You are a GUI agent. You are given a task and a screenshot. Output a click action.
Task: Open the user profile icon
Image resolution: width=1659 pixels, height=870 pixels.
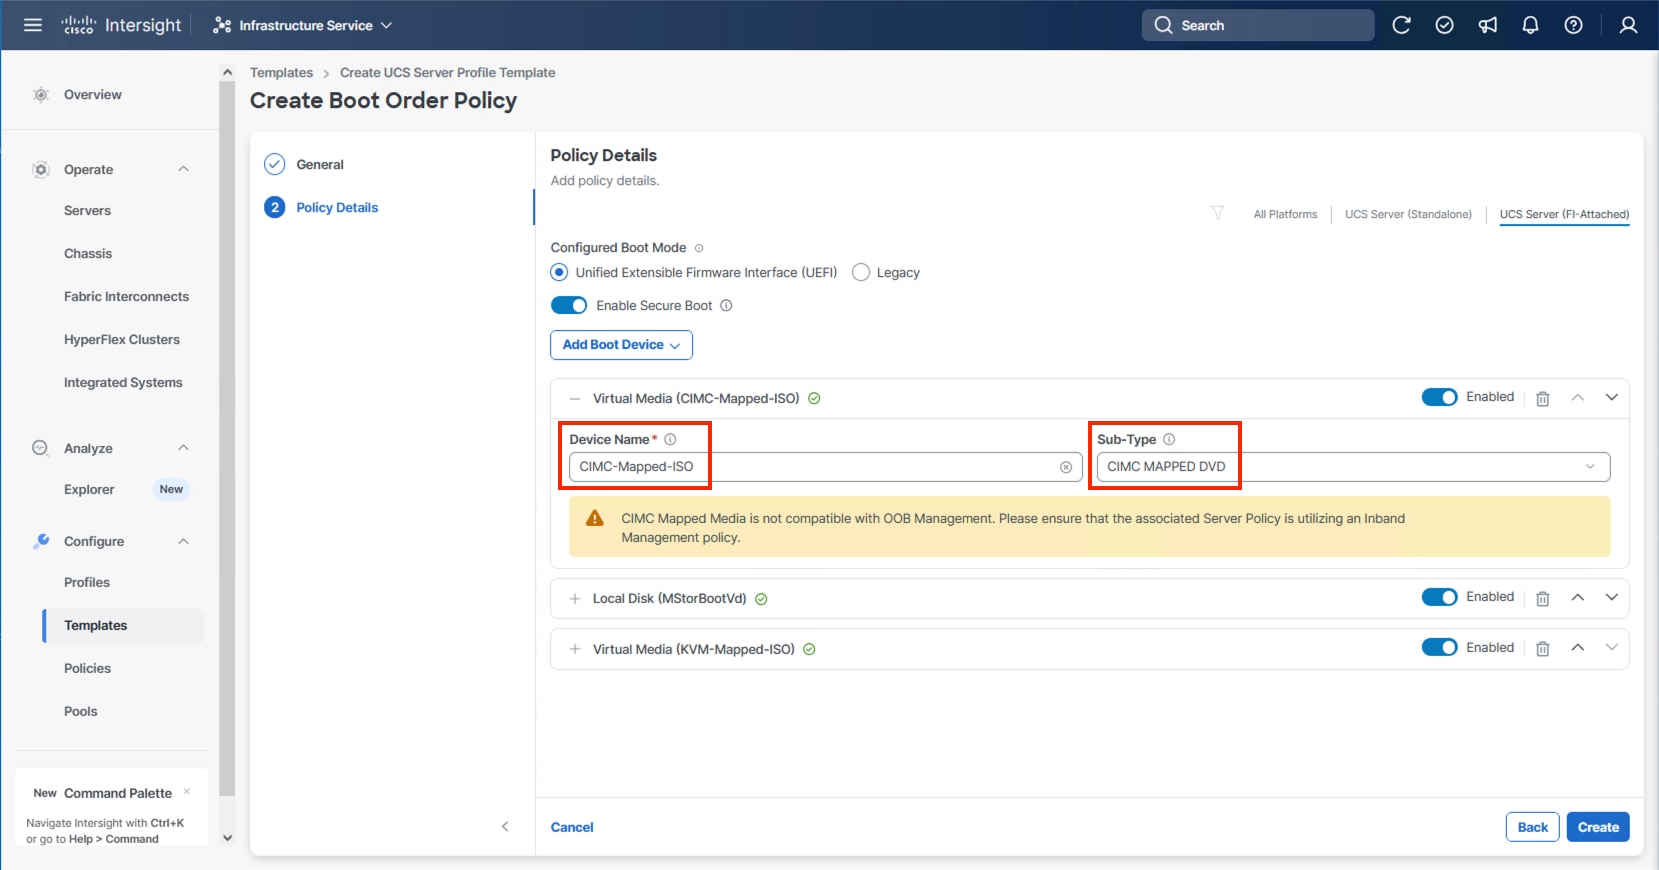1628,25
